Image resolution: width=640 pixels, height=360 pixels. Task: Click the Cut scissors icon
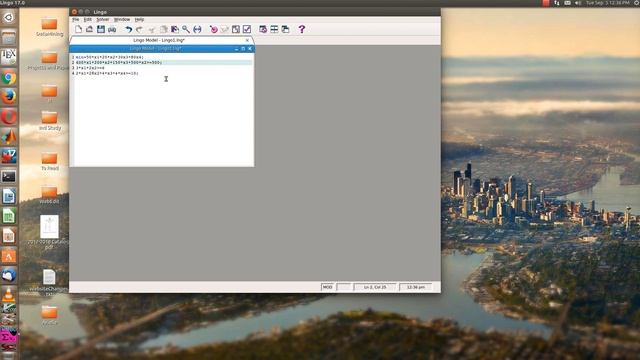pos(151,29)
